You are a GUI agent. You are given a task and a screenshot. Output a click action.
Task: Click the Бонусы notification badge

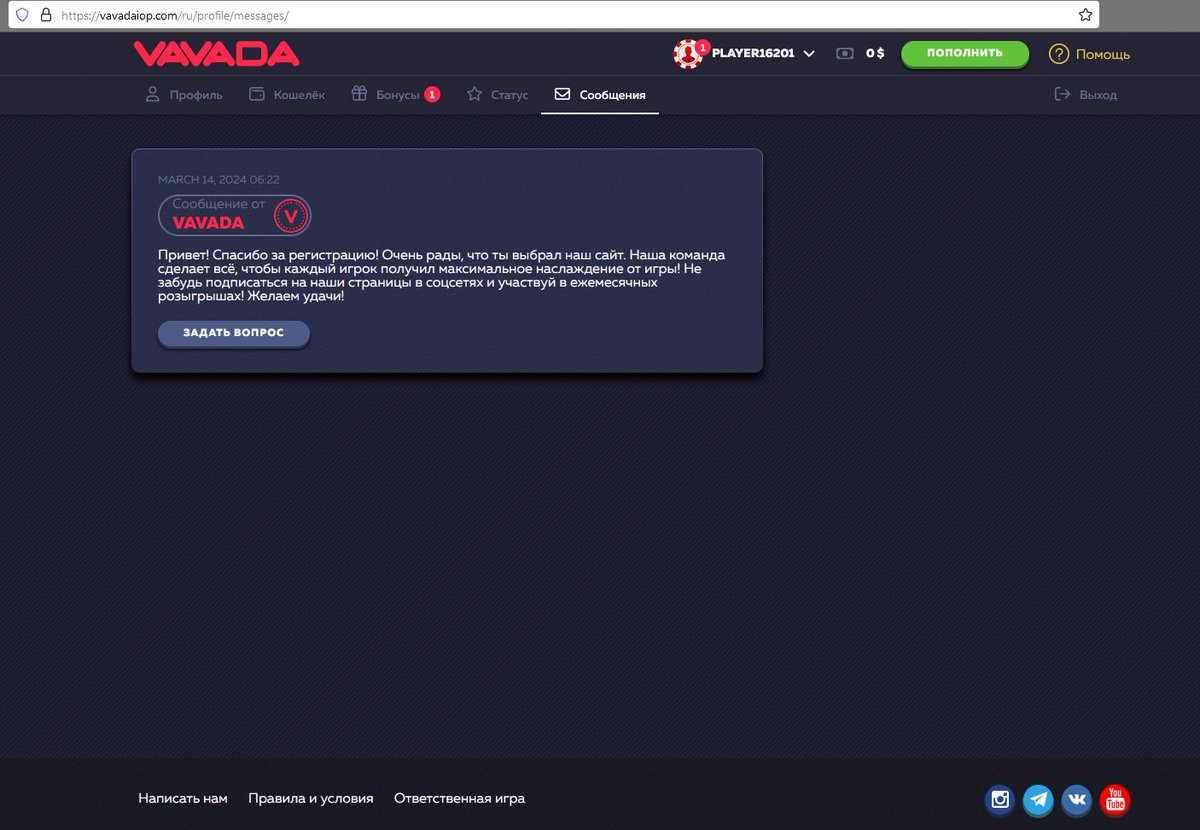click(432, 95)
